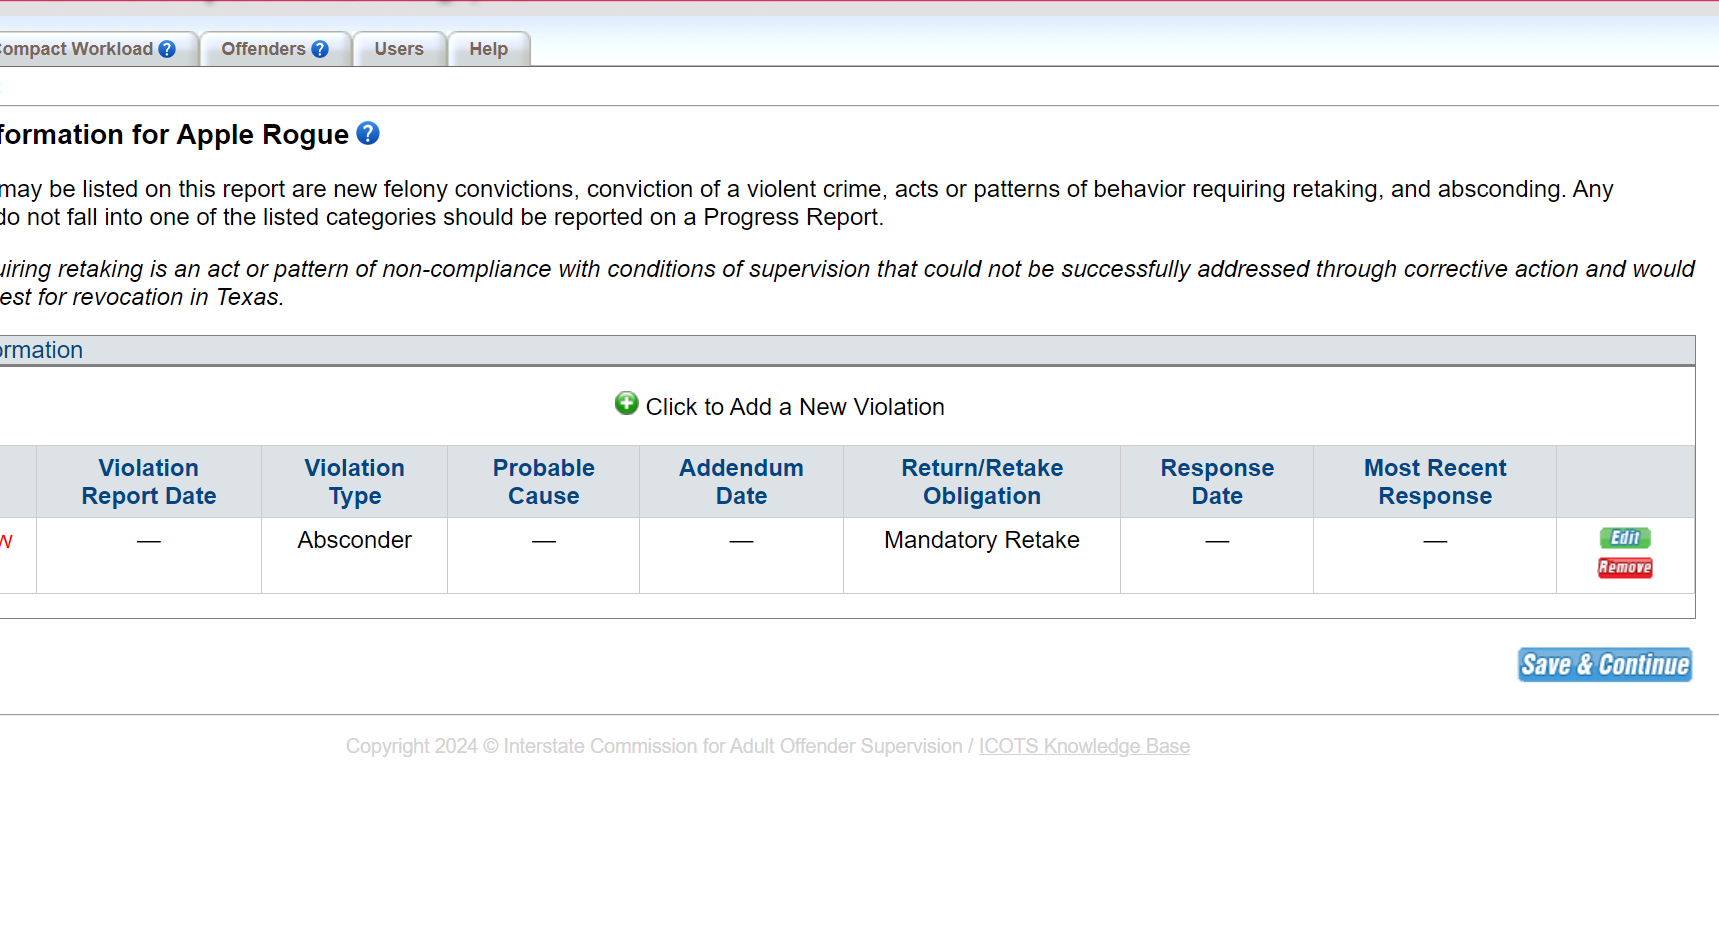The height and width of the screenshot is (946, 1719).
Task: Click the help icon beside Apple Rogue heading
Action: coord(368,133)
